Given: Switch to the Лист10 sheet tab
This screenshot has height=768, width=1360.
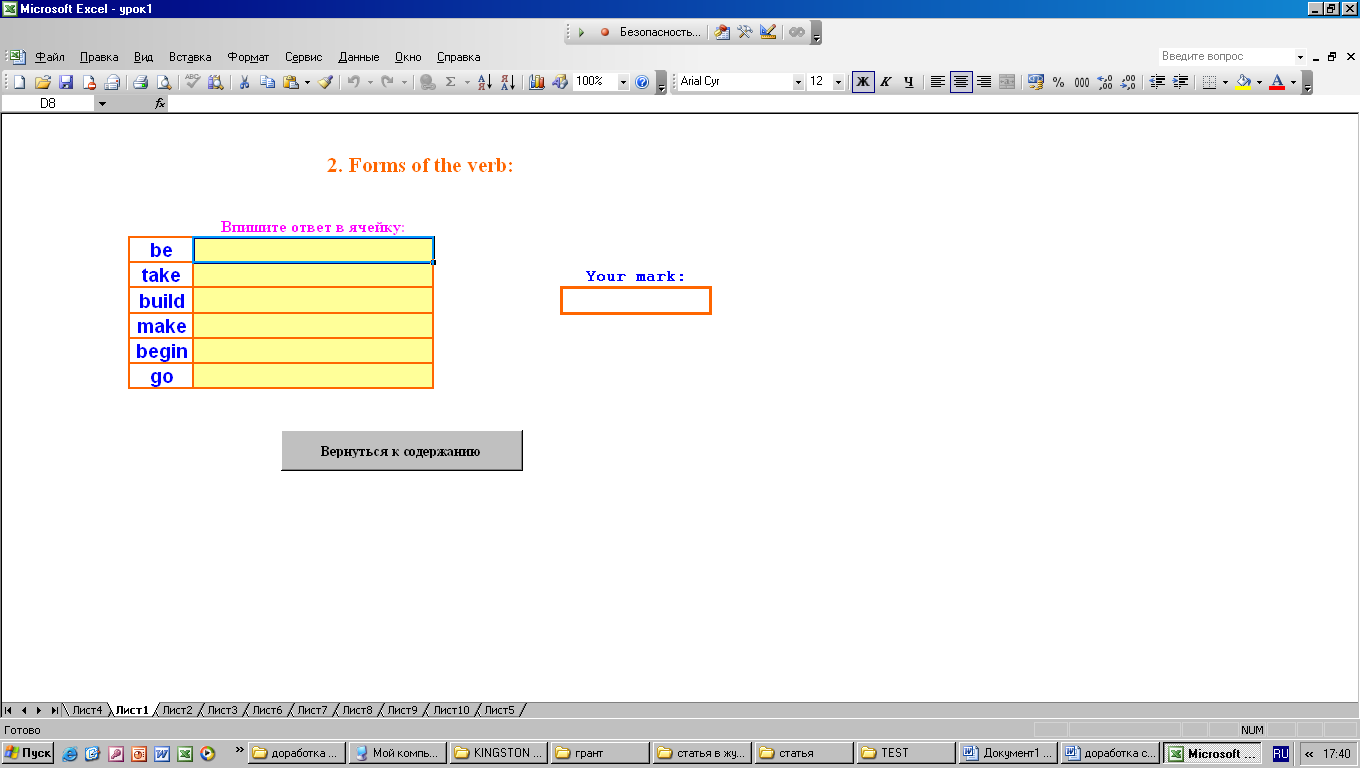Looking at the screenshot, I should (x=451, y=710).
